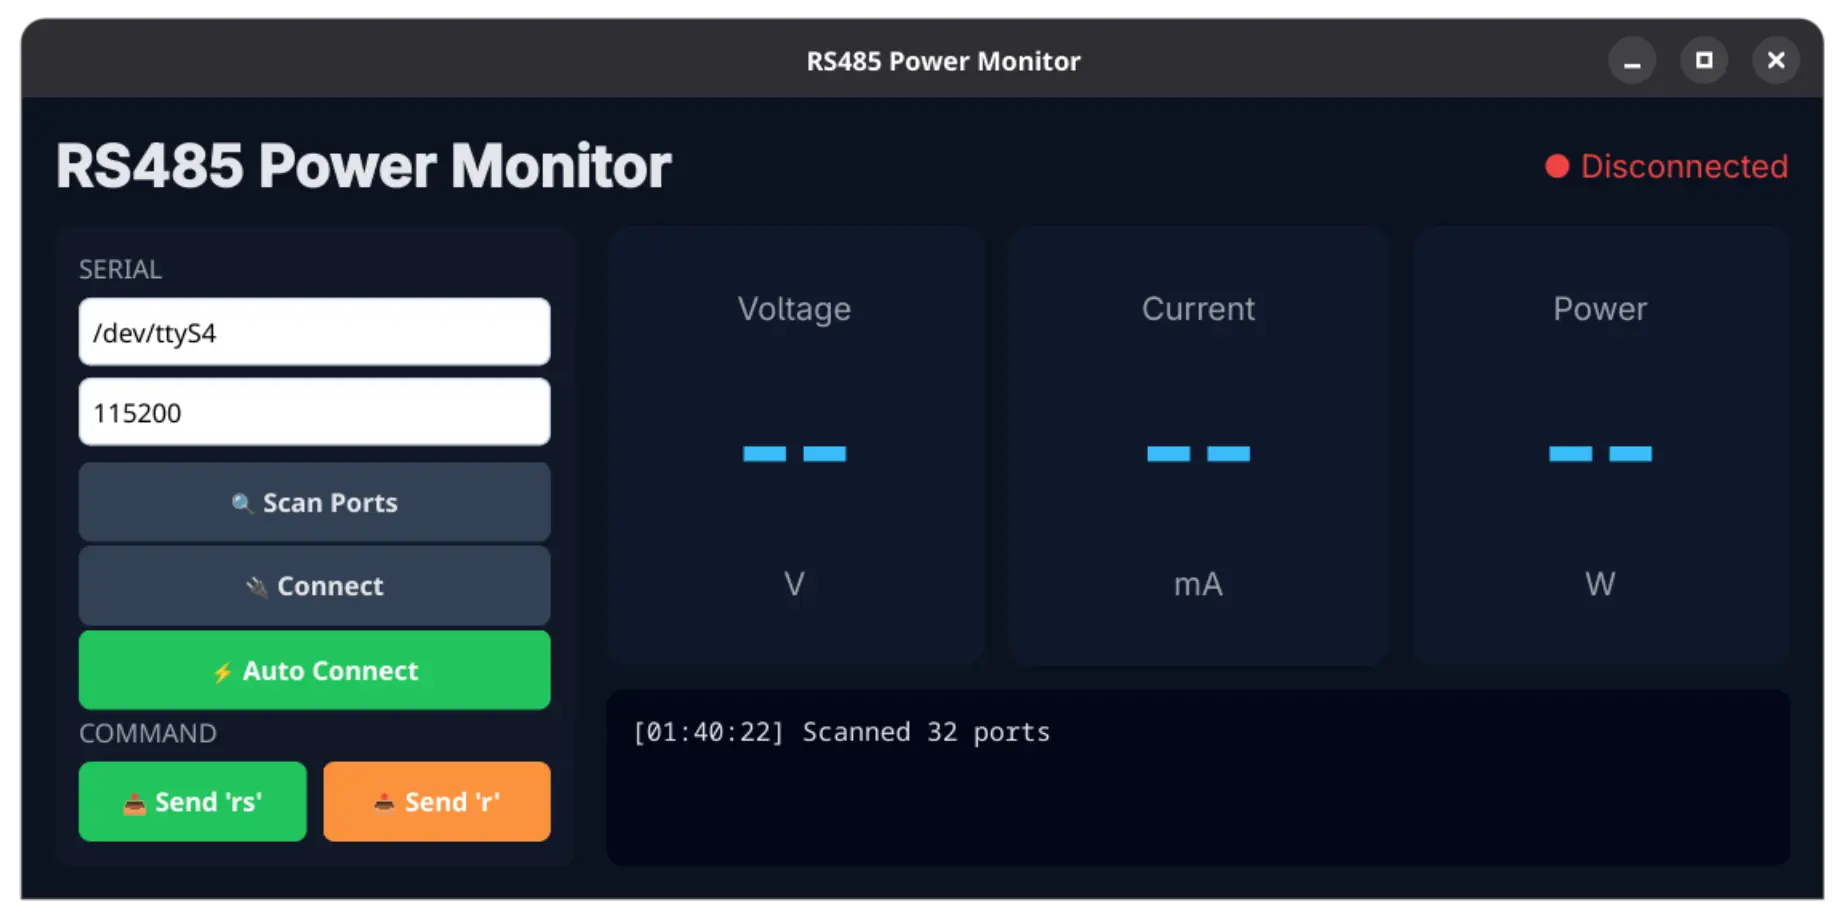Screen dimensions: 1844x920
Task: Enable Auto Connect
Action: [314, 670]
